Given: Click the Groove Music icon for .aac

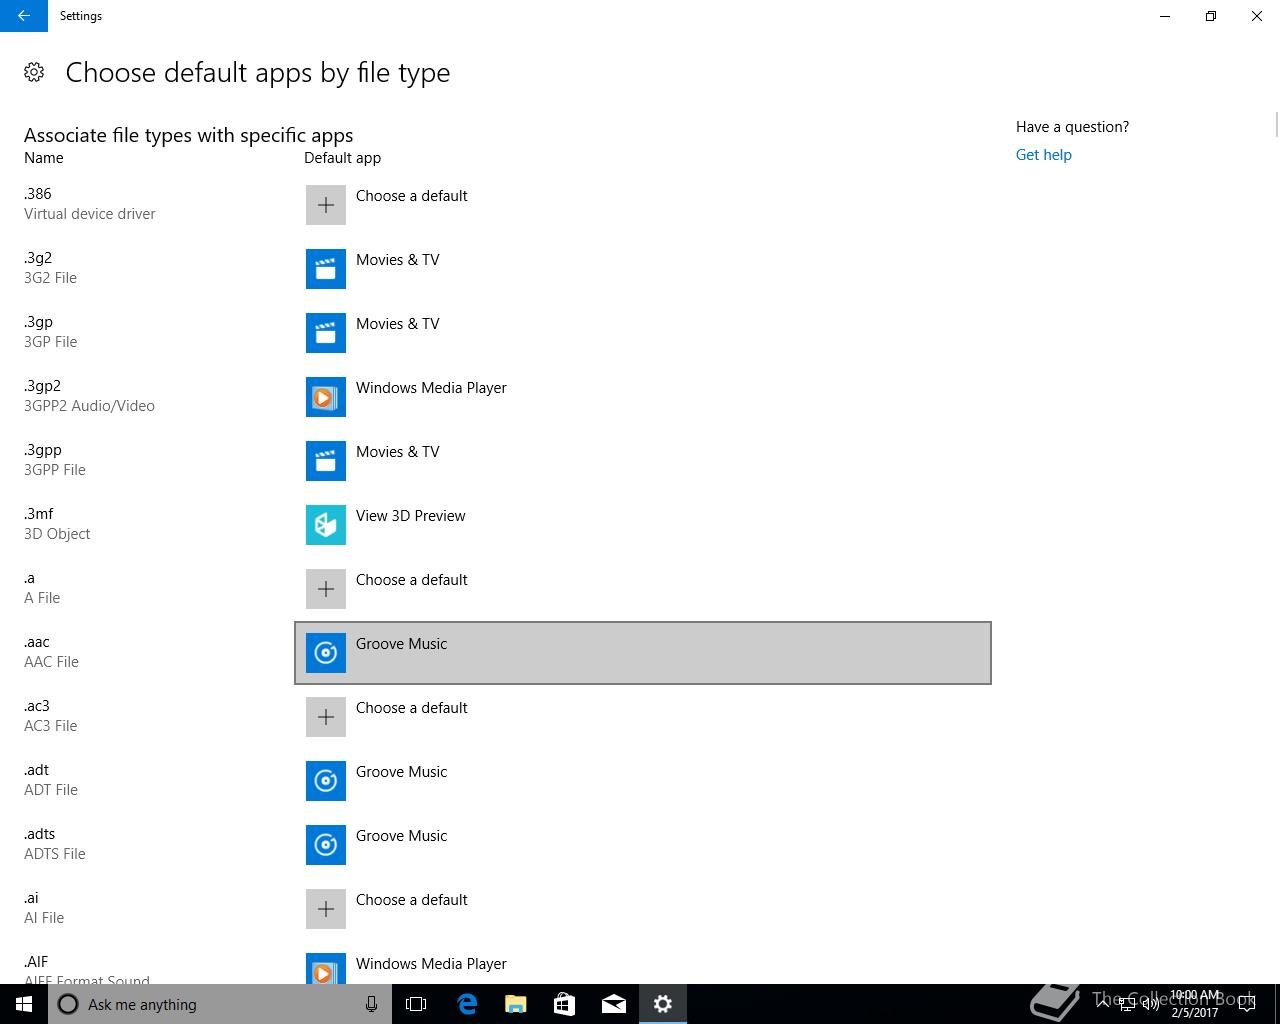Looking at the screenshot, I should pos(326,653).
